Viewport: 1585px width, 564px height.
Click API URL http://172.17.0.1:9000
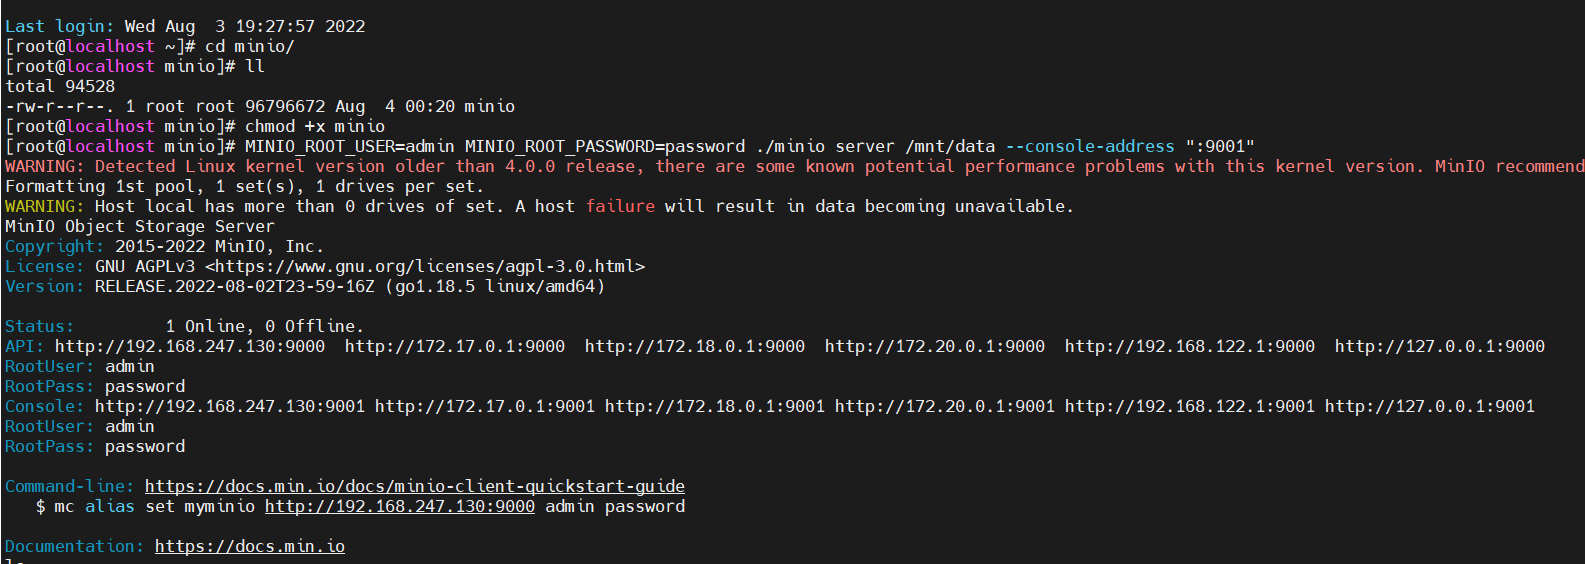coord(455,347)
